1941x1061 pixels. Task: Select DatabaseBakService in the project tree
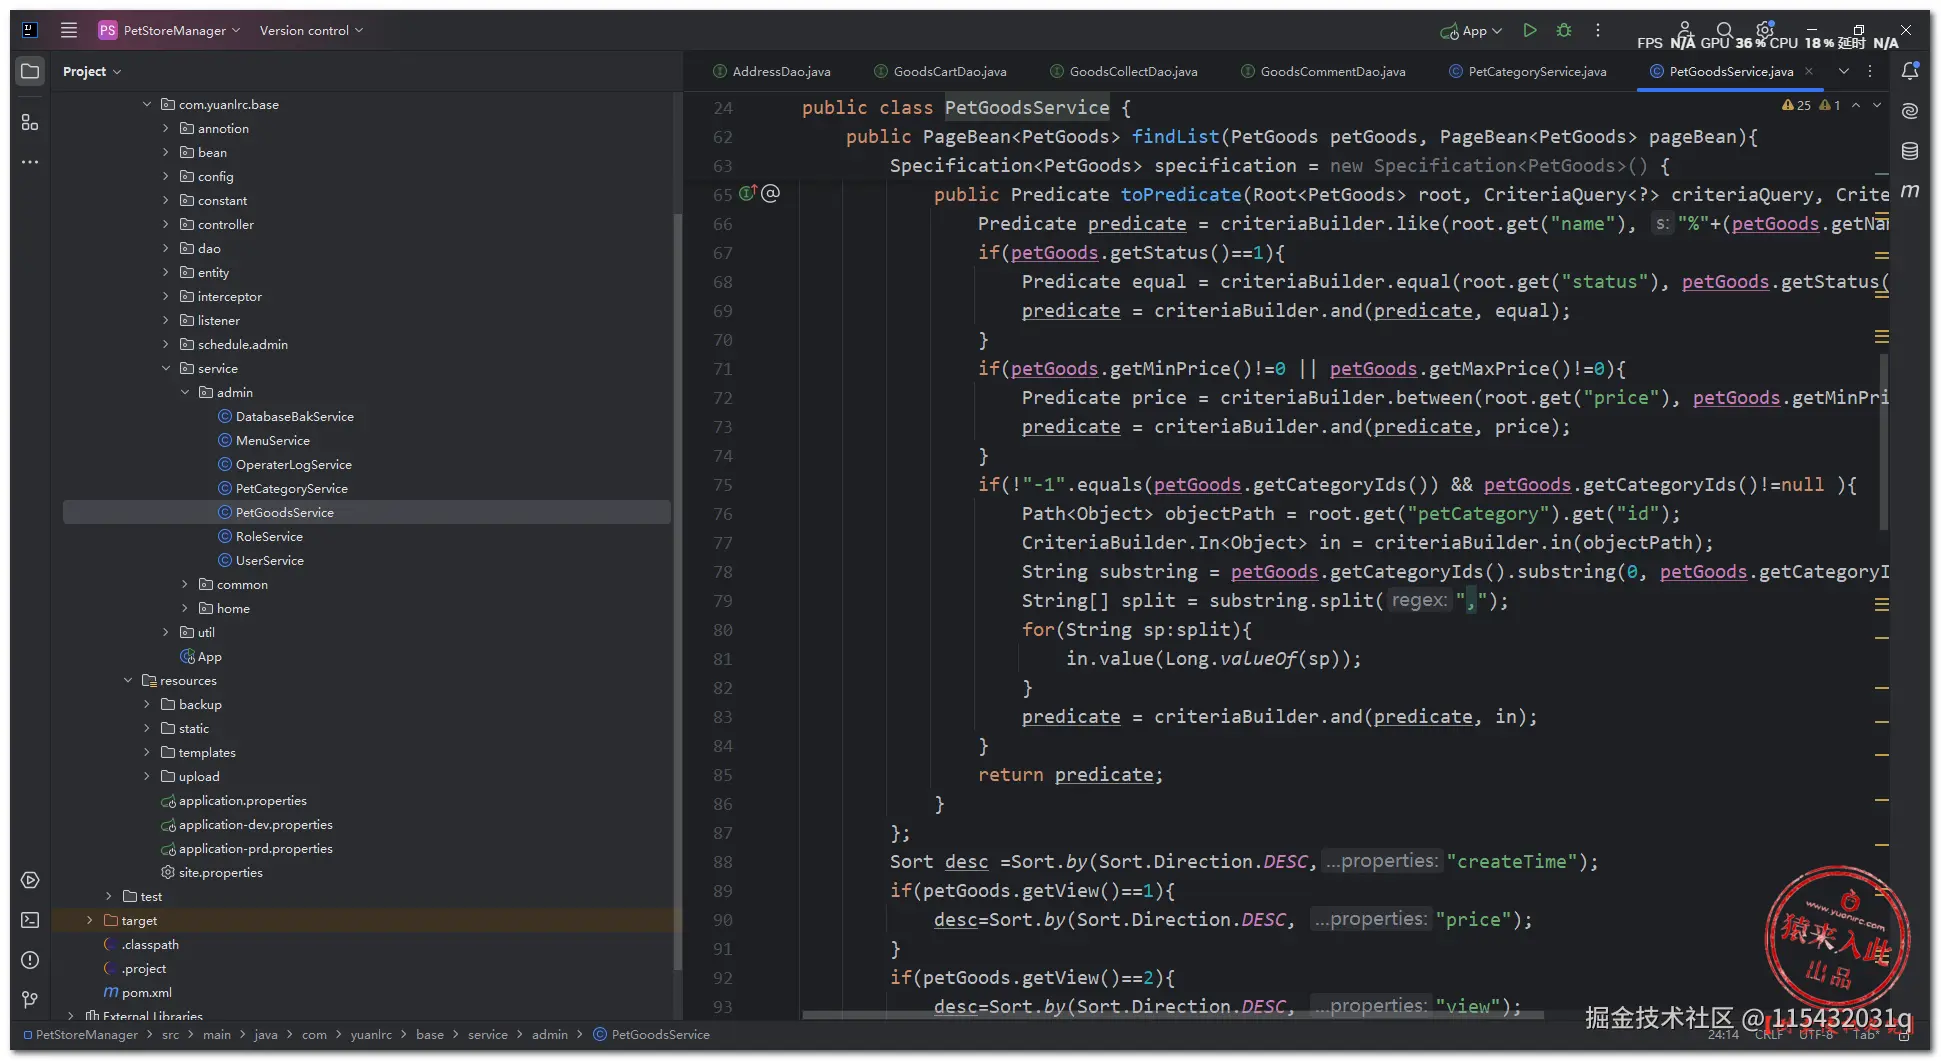click(295, 416)
